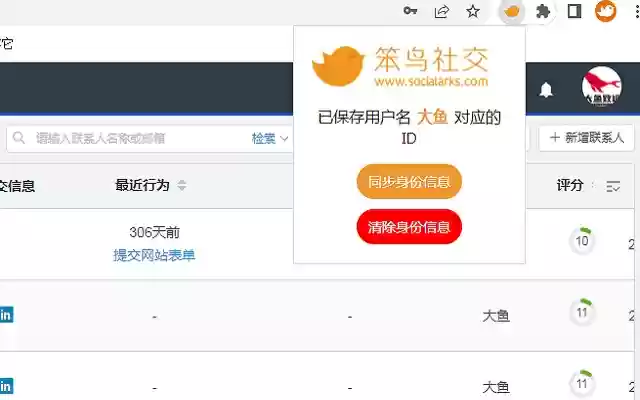Share this page via the share icon
This screenshot has height=400, width=640.
coord(442,11)
